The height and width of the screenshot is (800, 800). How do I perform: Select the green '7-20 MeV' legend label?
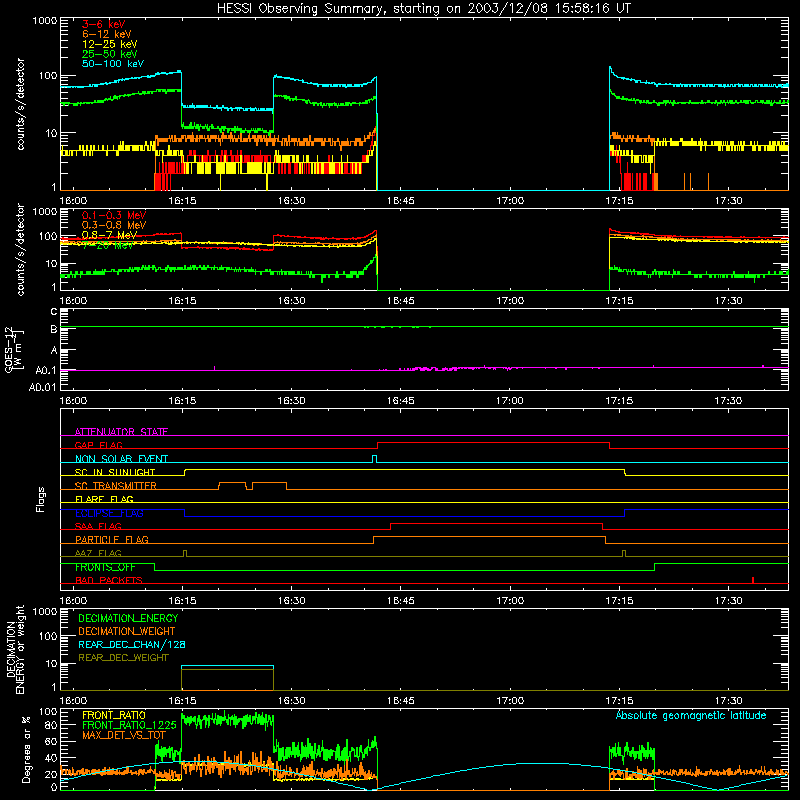point(108,245)
